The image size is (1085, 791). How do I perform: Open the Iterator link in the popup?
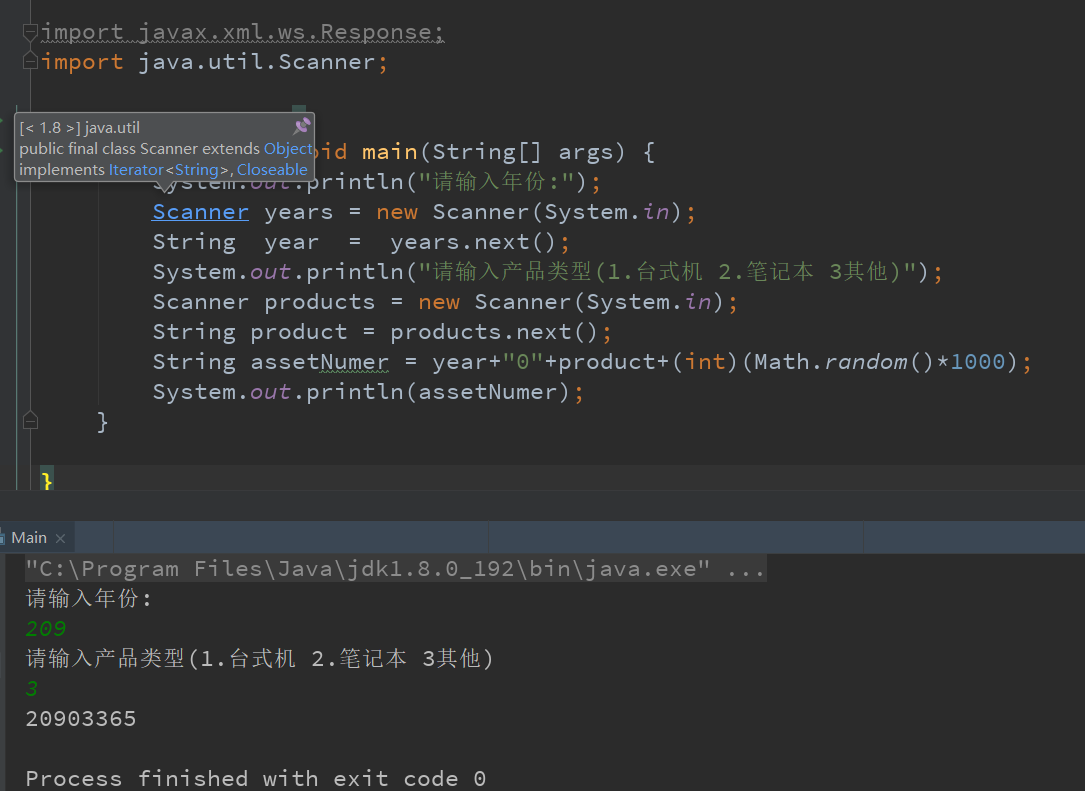136,170
